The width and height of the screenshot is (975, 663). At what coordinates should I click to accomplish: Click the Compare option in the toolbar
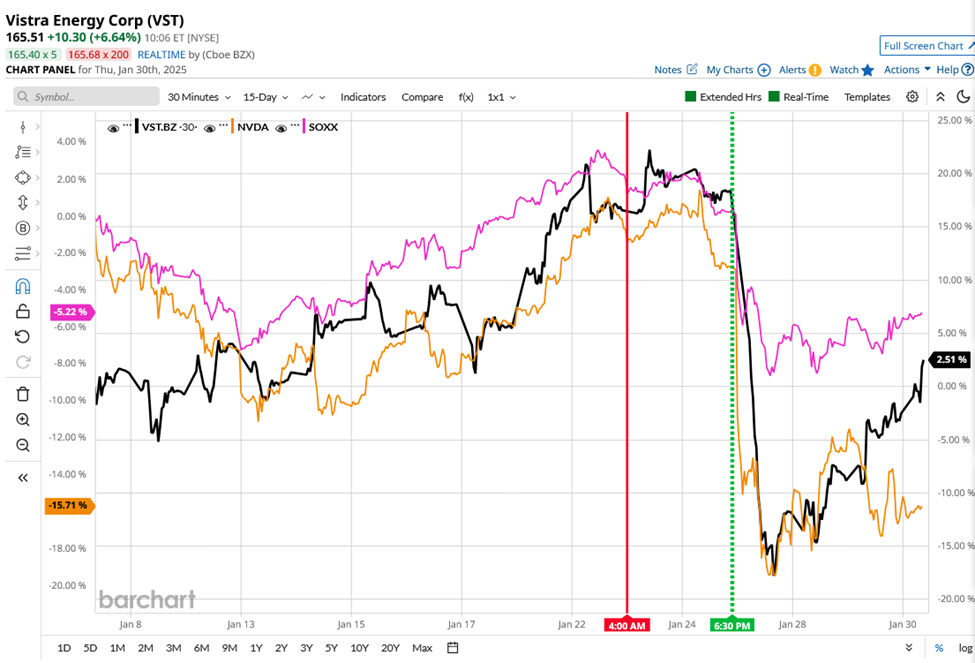click(422, 97)
